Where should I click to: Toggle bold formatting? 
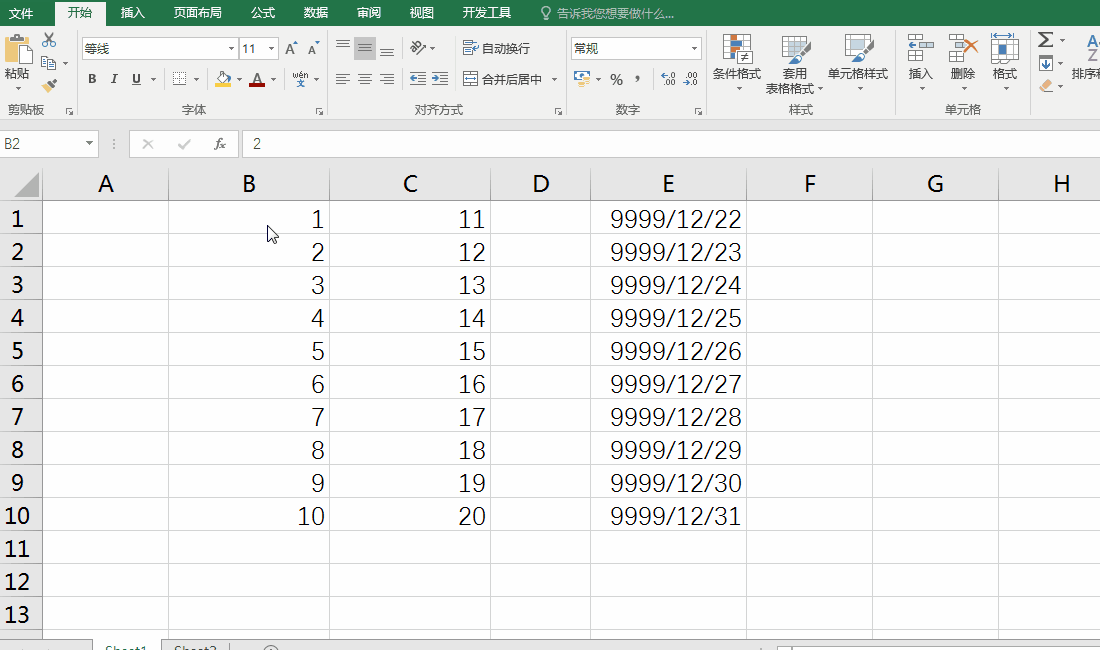tap(92, 79)
